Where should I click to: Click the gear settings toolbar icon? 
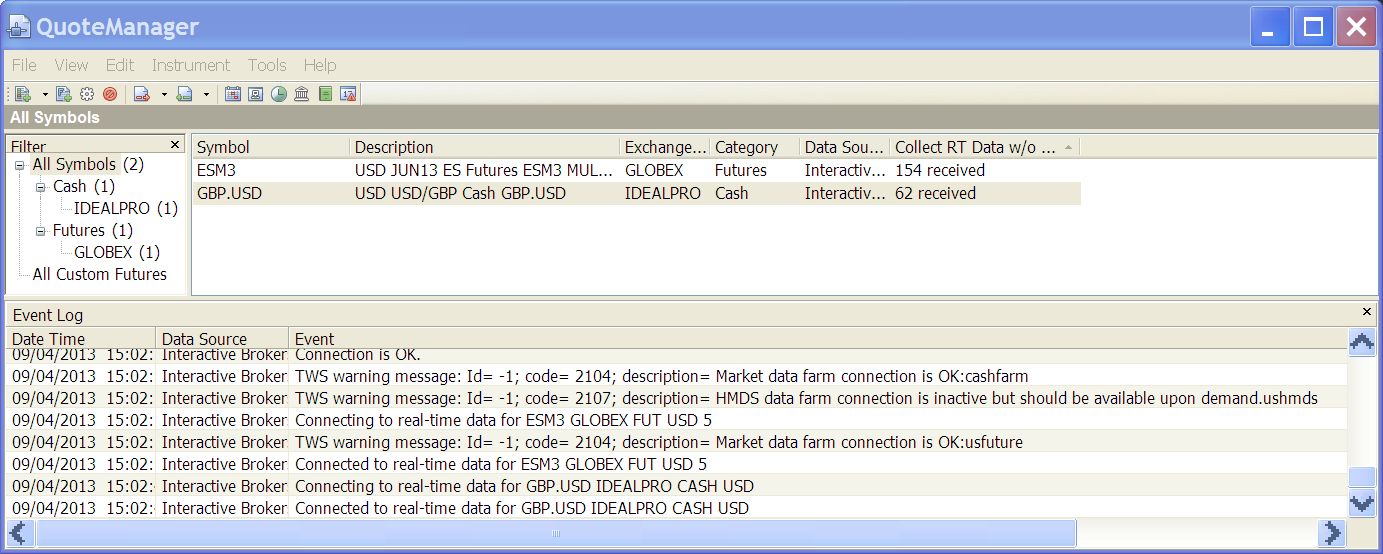click(x=87, y=94)
